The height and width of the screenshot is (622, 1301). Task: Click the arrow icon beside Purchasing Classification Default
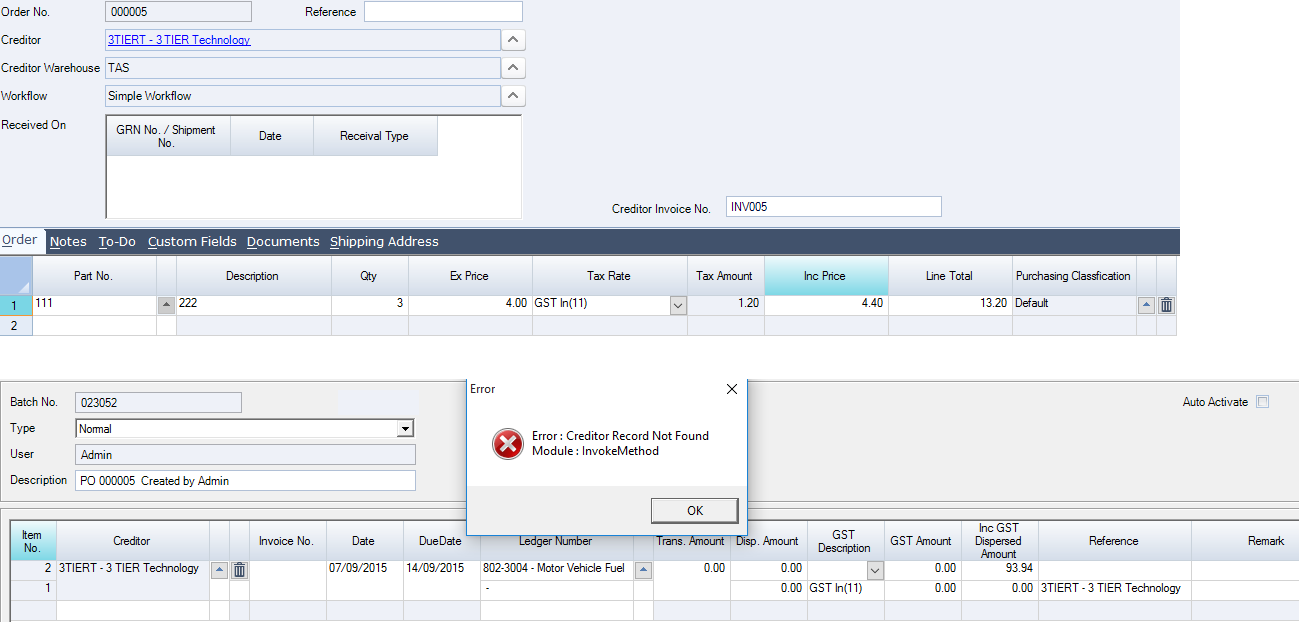(1146, 306)
